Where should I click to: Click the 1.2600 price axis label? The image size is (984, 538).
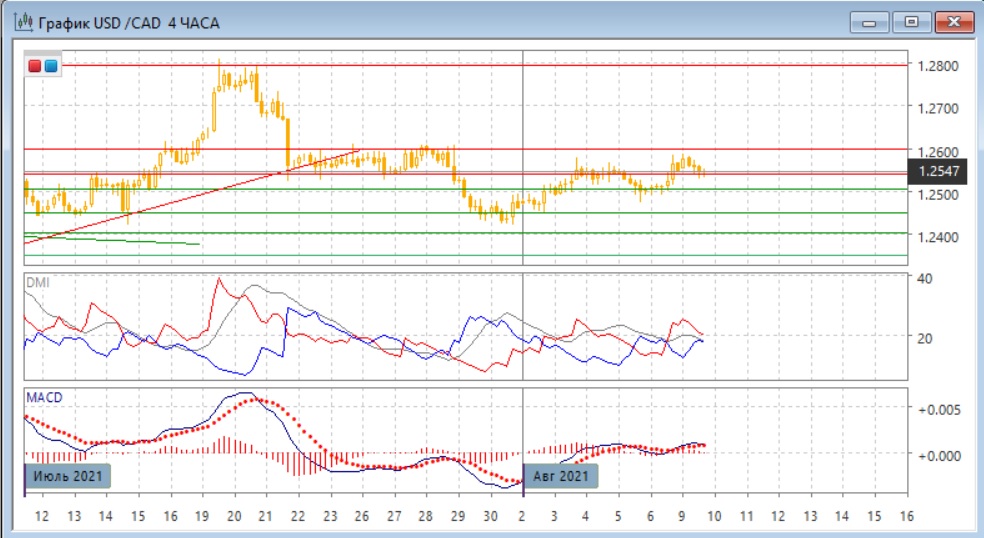coord(938,151)
